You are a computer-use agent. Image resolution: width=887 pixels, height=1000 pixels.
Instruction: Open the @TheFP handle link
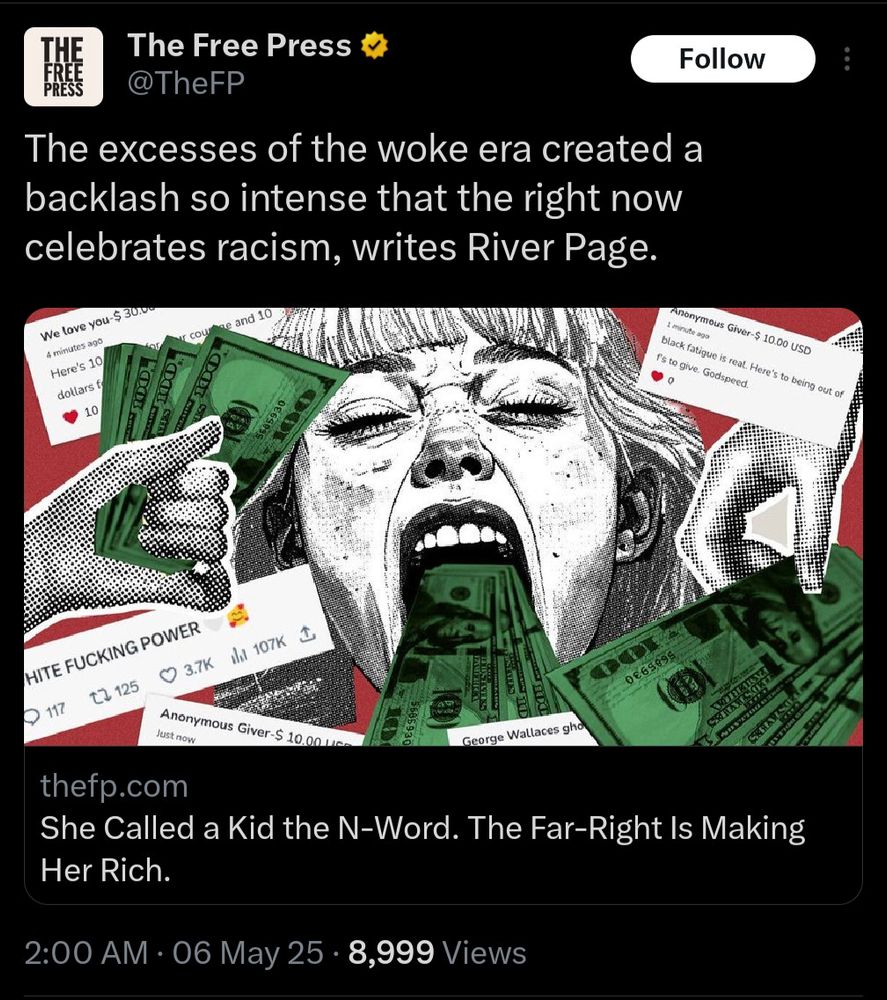(x=186, y=83)
